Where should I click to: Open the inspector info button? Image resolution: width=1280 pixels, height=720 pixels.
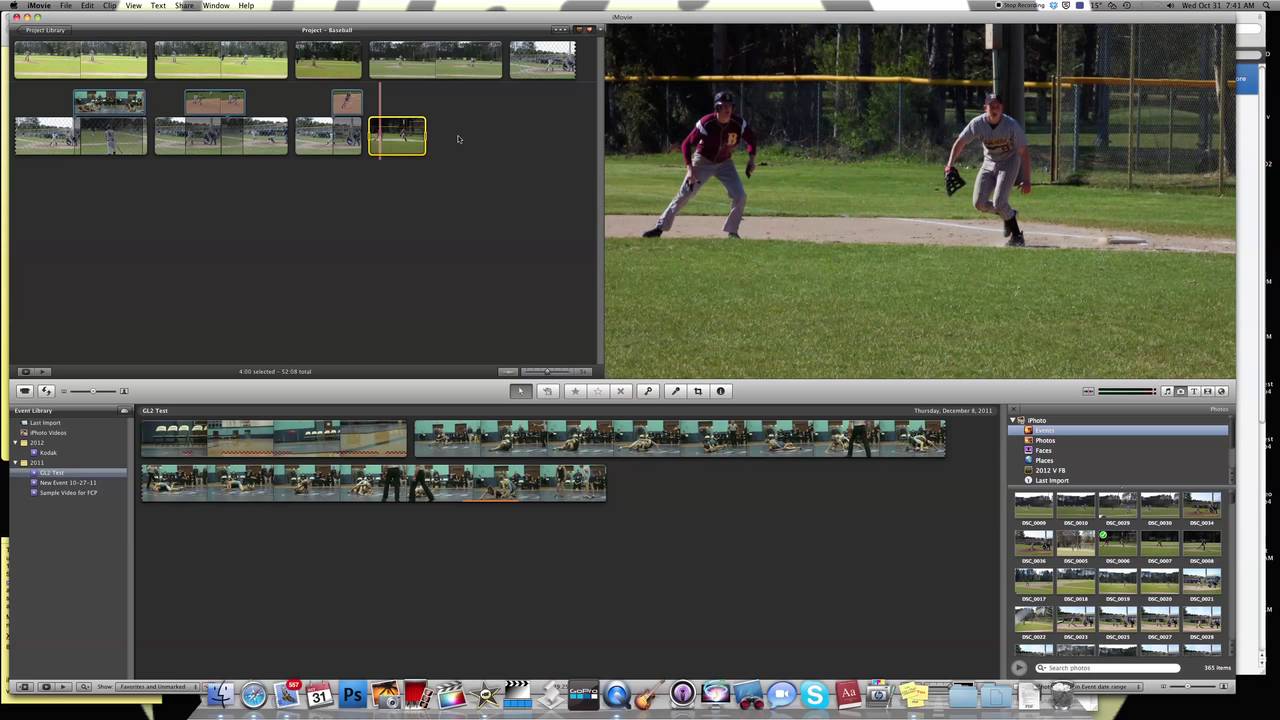point(721,391)
